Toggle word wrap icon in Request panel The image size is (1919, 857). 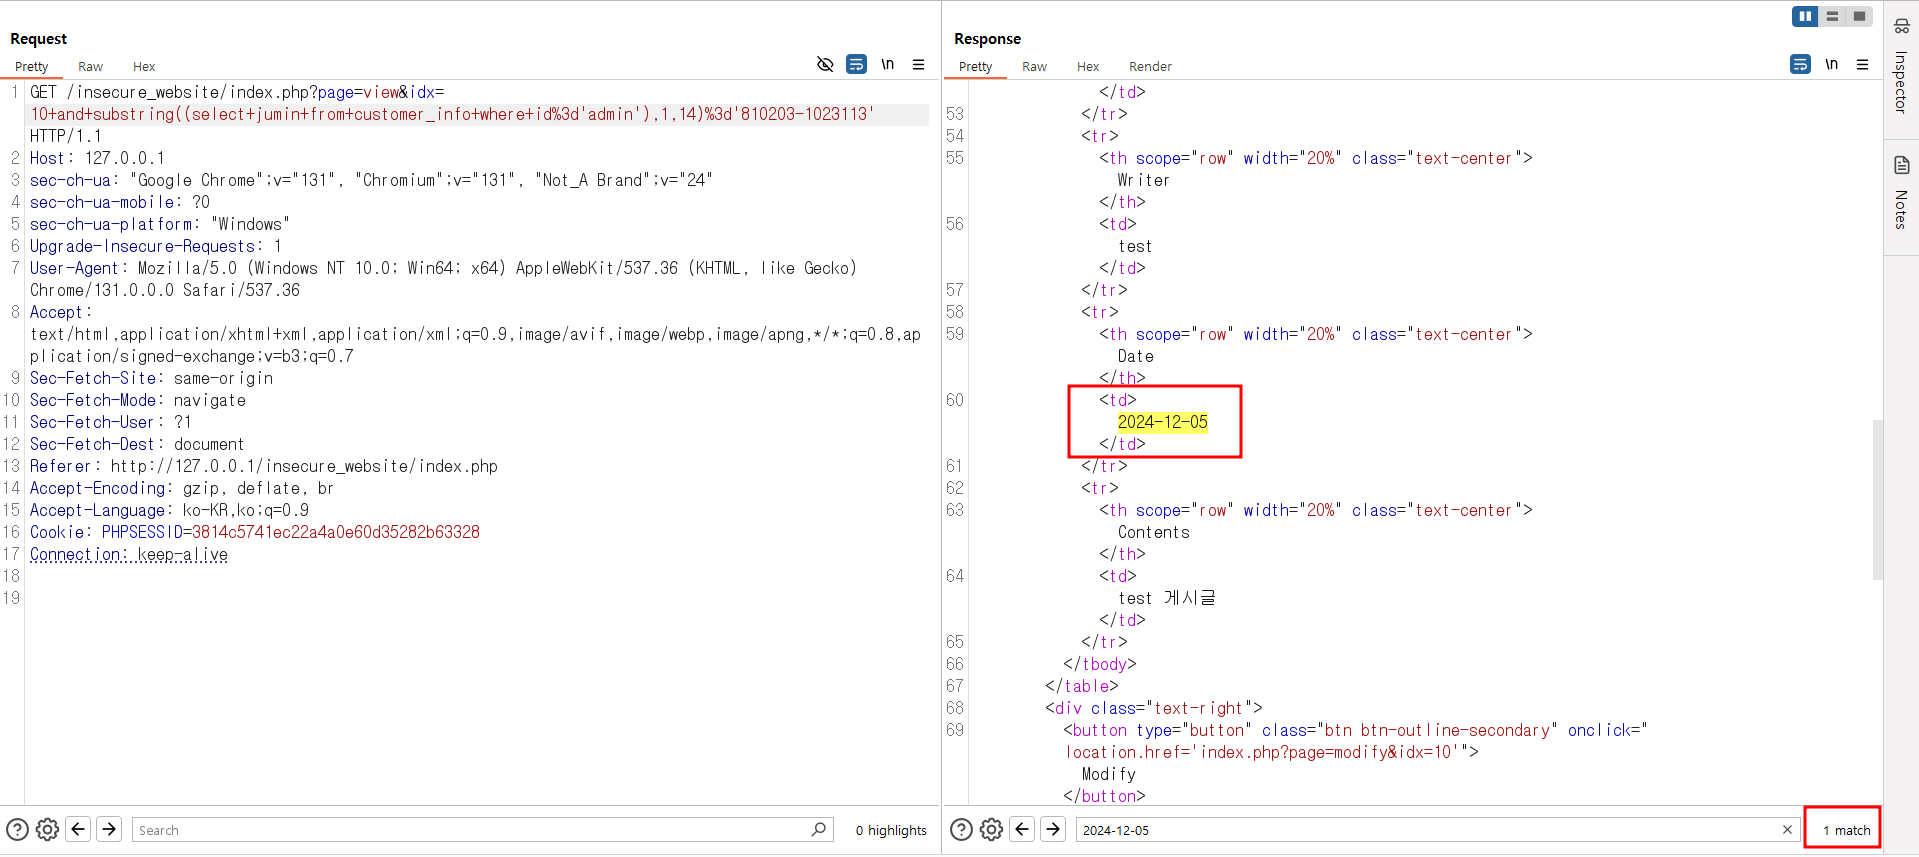point(856,64)
